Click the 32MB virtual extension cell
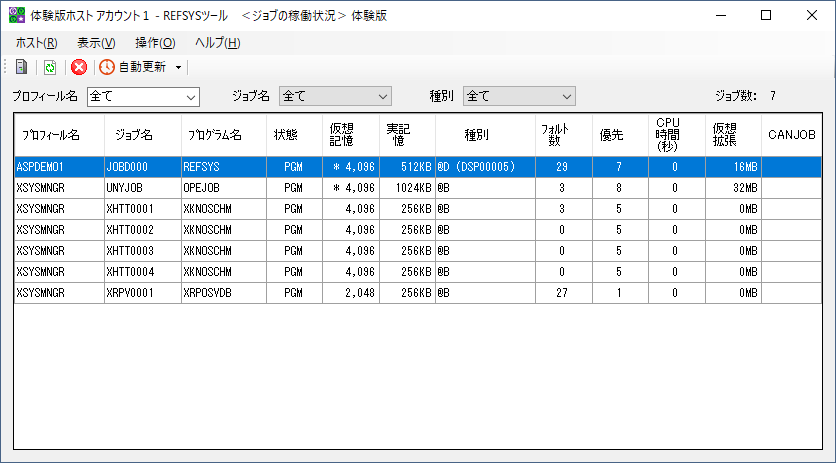 click(x=733, y=188)
